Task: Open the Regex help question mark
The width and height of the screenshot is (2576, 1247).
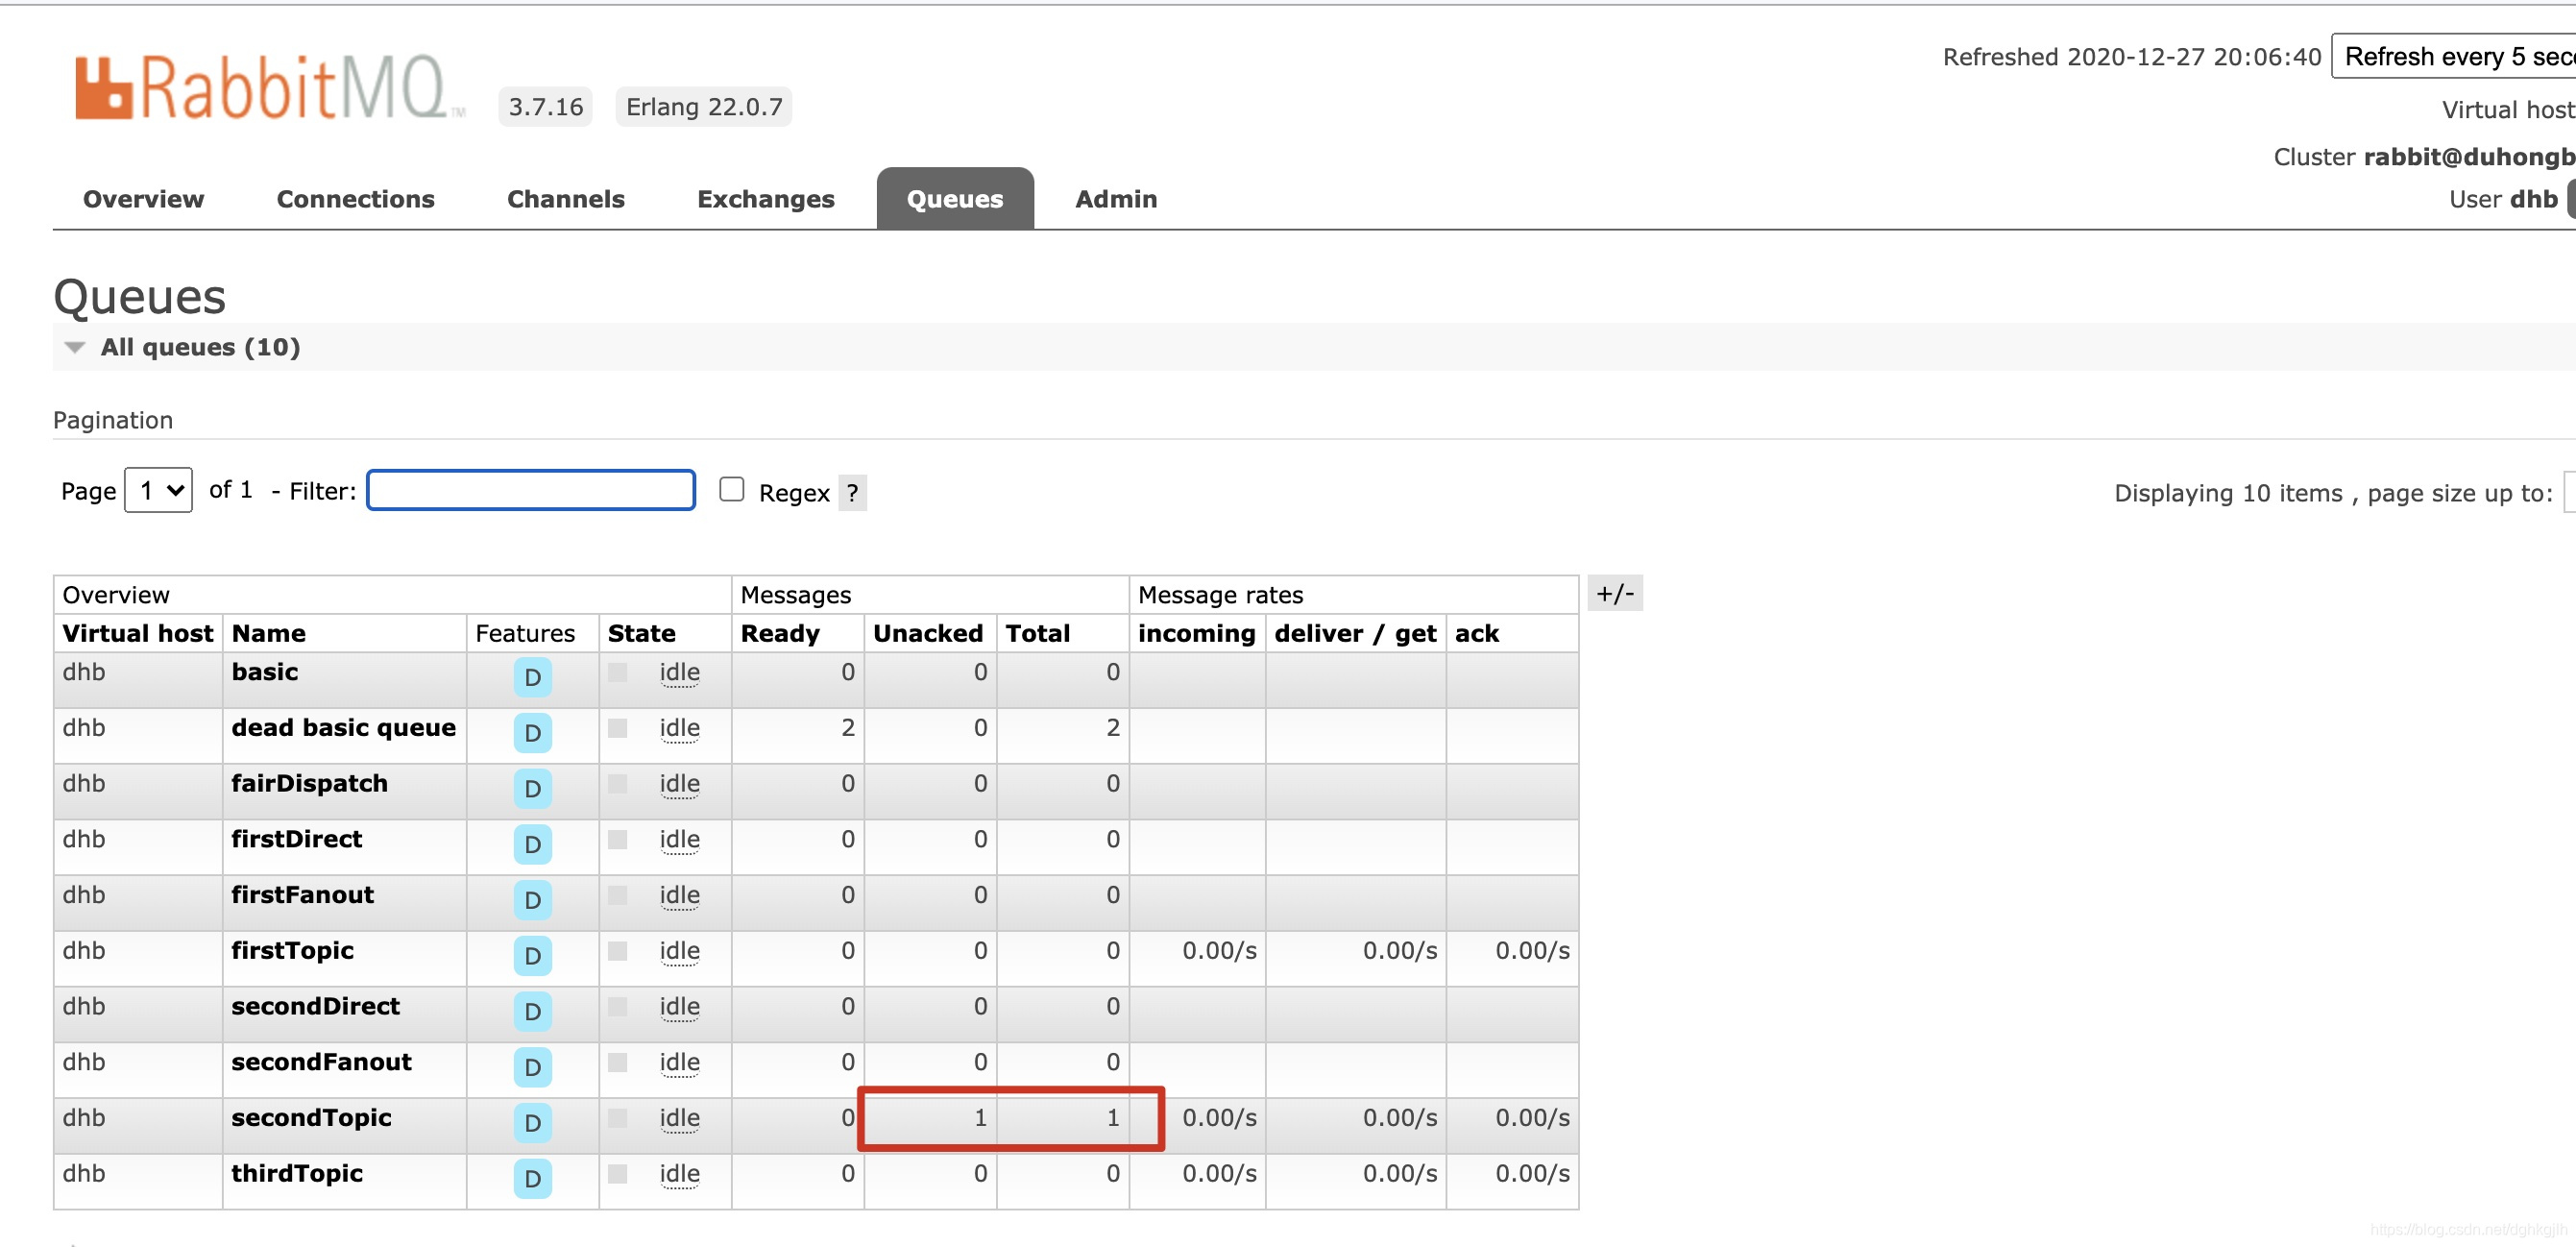Action: (852, 493)
